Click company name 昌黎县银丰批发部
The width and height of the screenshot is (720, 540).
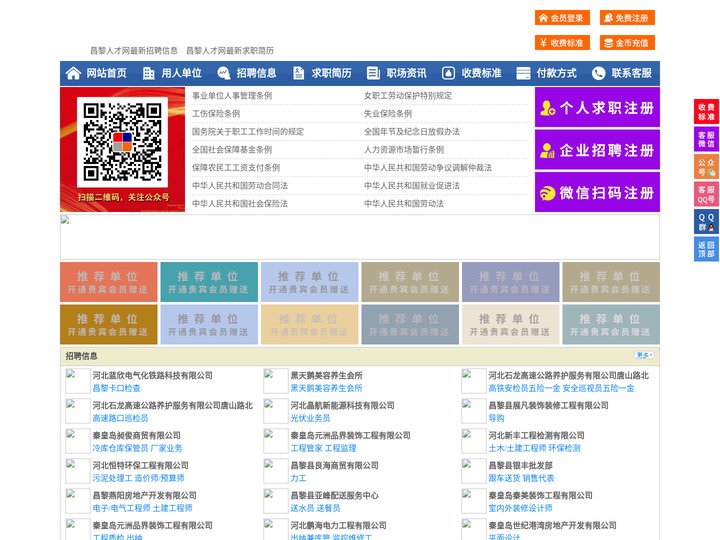520,465
